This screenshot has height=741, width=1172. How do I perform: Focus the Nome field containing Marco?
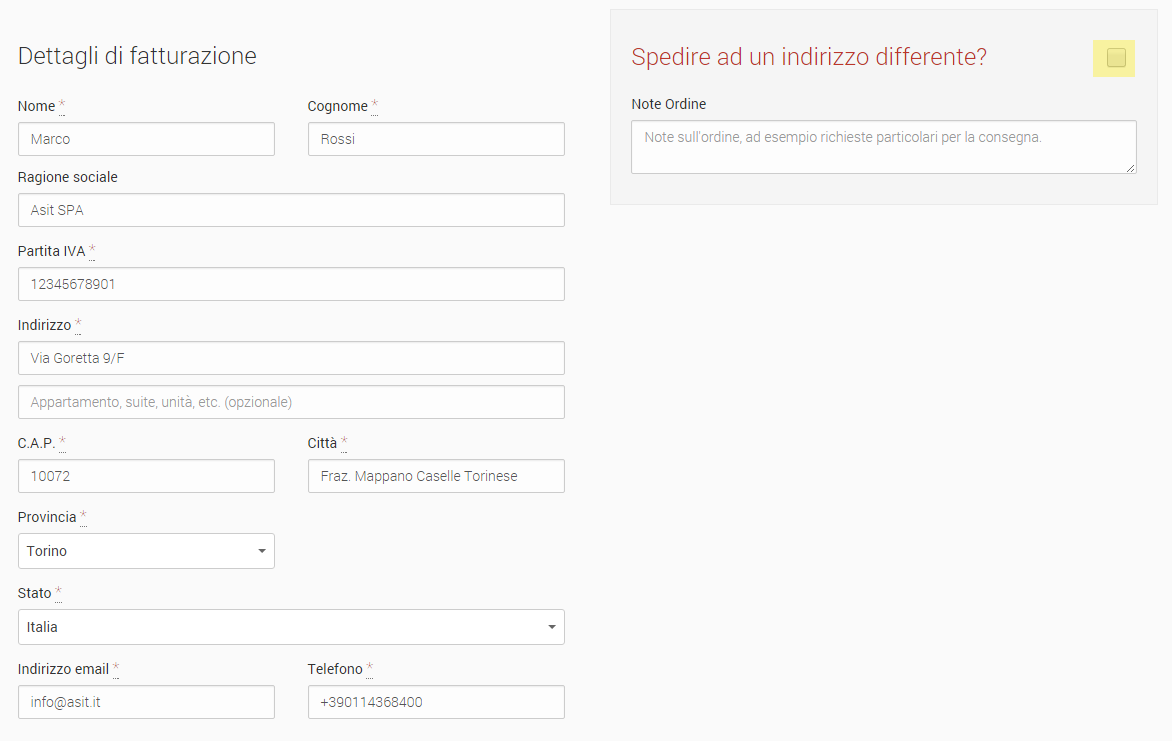click(146, 139)
